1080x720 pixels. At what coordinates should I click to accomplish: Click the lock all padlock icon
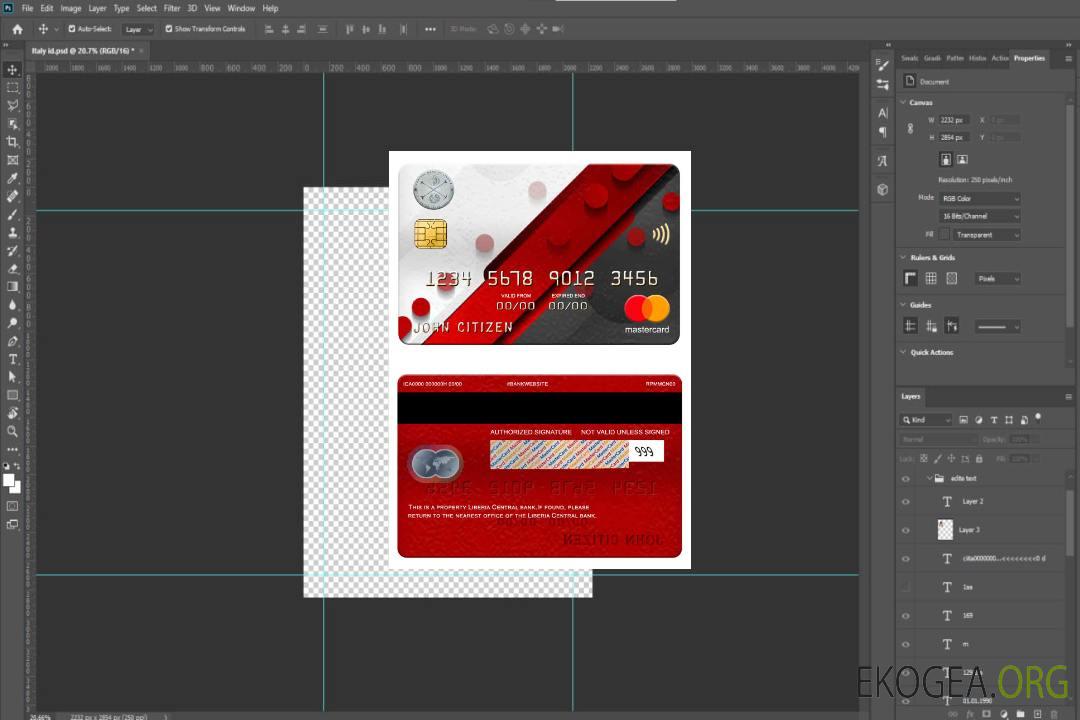979,458
